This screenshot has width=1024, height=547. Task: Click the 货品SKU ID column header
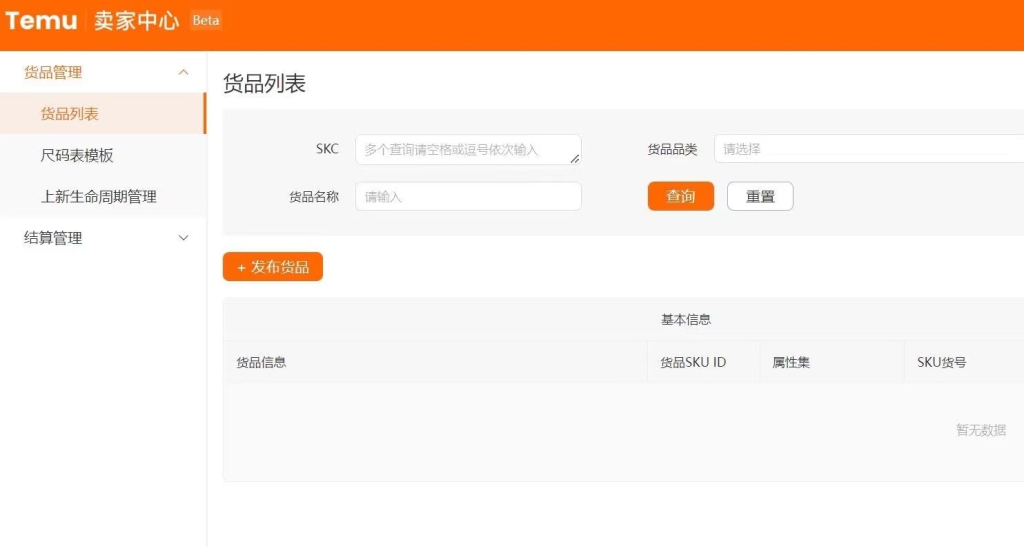[693, 362]
